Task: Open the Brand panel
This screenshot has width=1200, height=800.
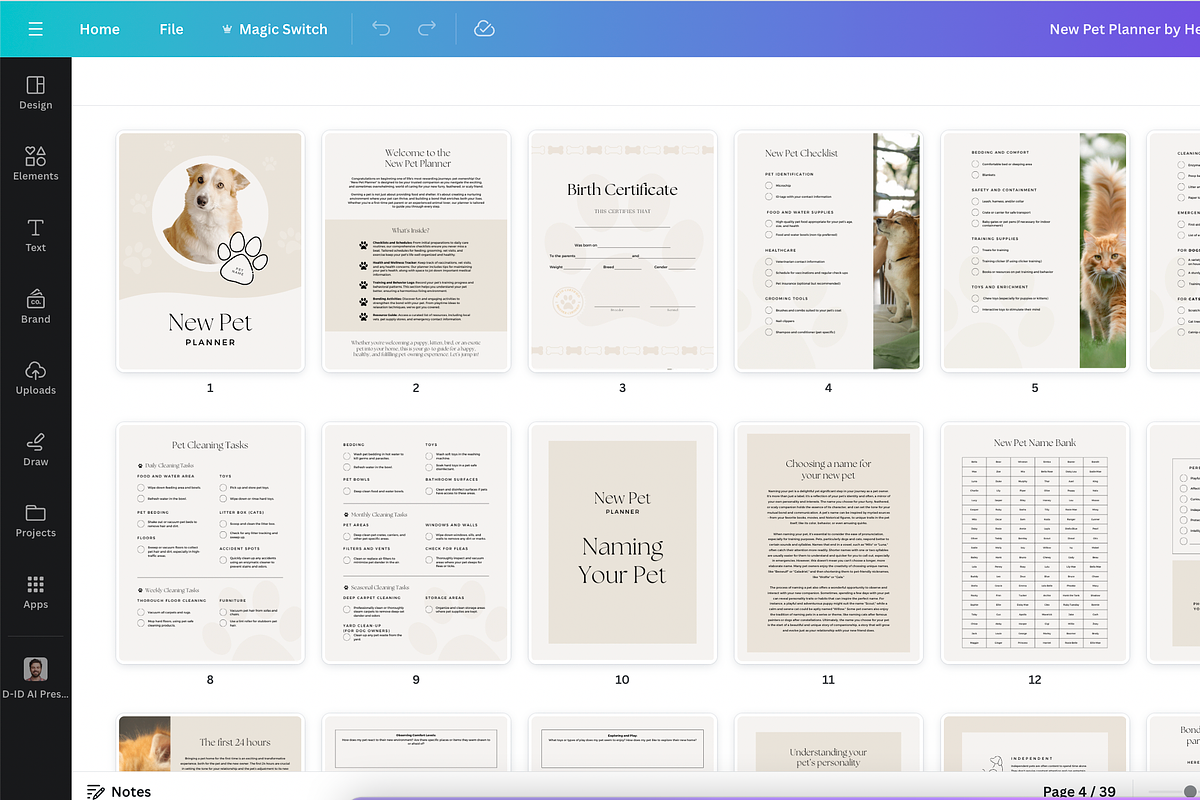Action: click(x=36, y=306)
